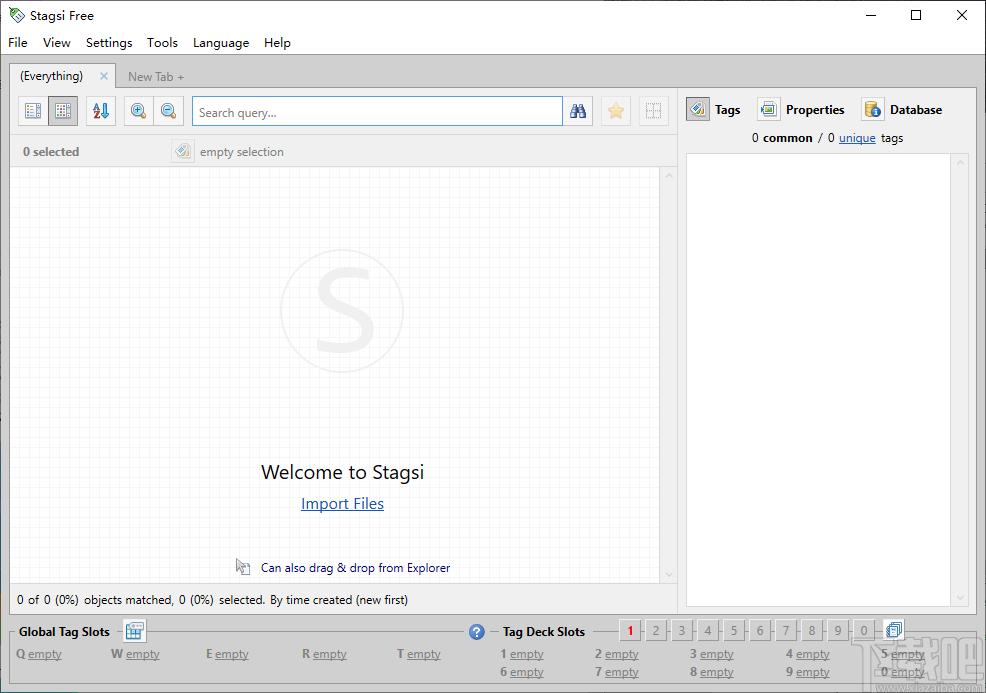Click the favorites star icon
986x693 pixels.
pyautogui.click(x=616, y=111)
